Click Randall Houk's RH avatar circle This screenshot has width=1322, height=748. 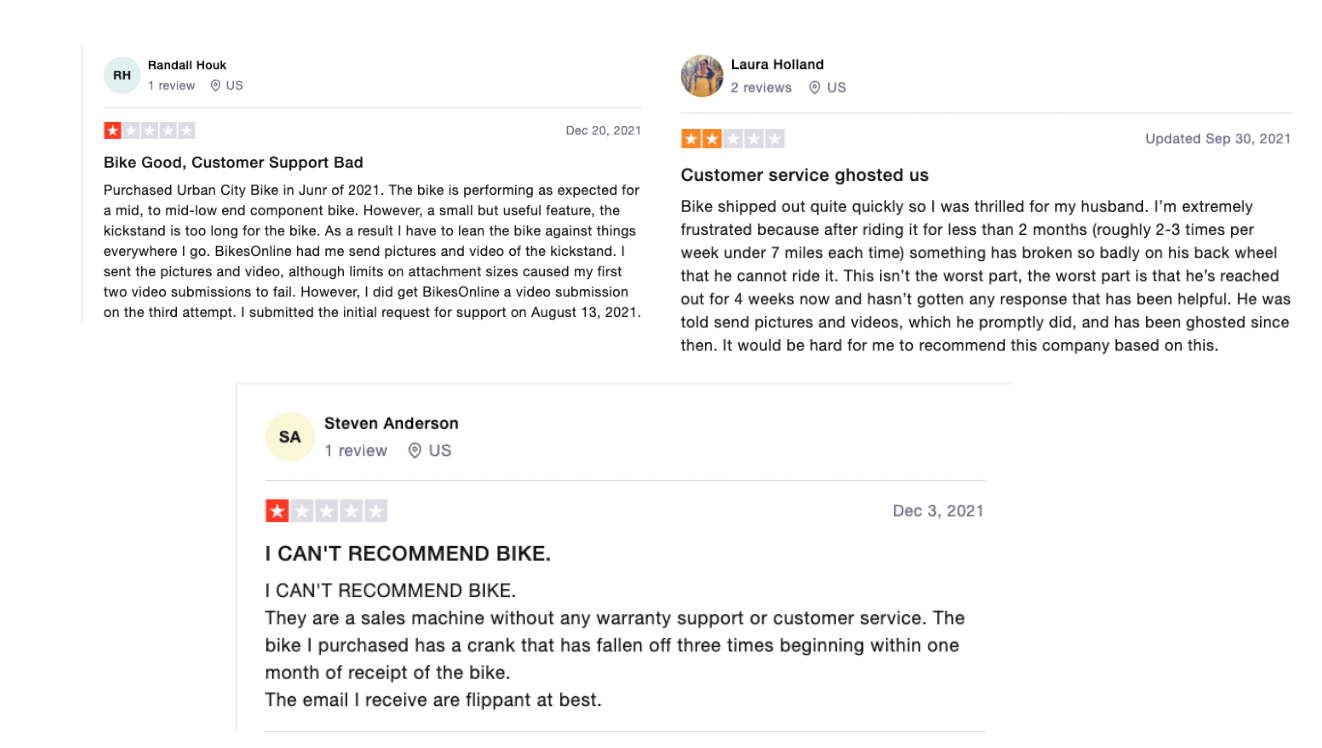pos(122,75)
